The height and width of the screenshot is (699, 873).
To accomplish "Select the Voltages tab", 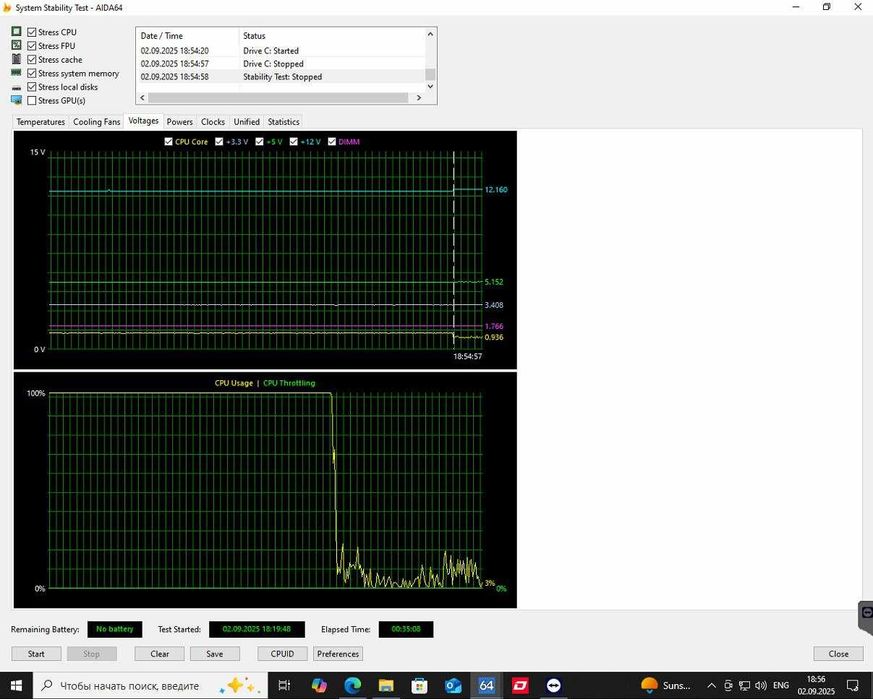I will click(x=143, y=121).
